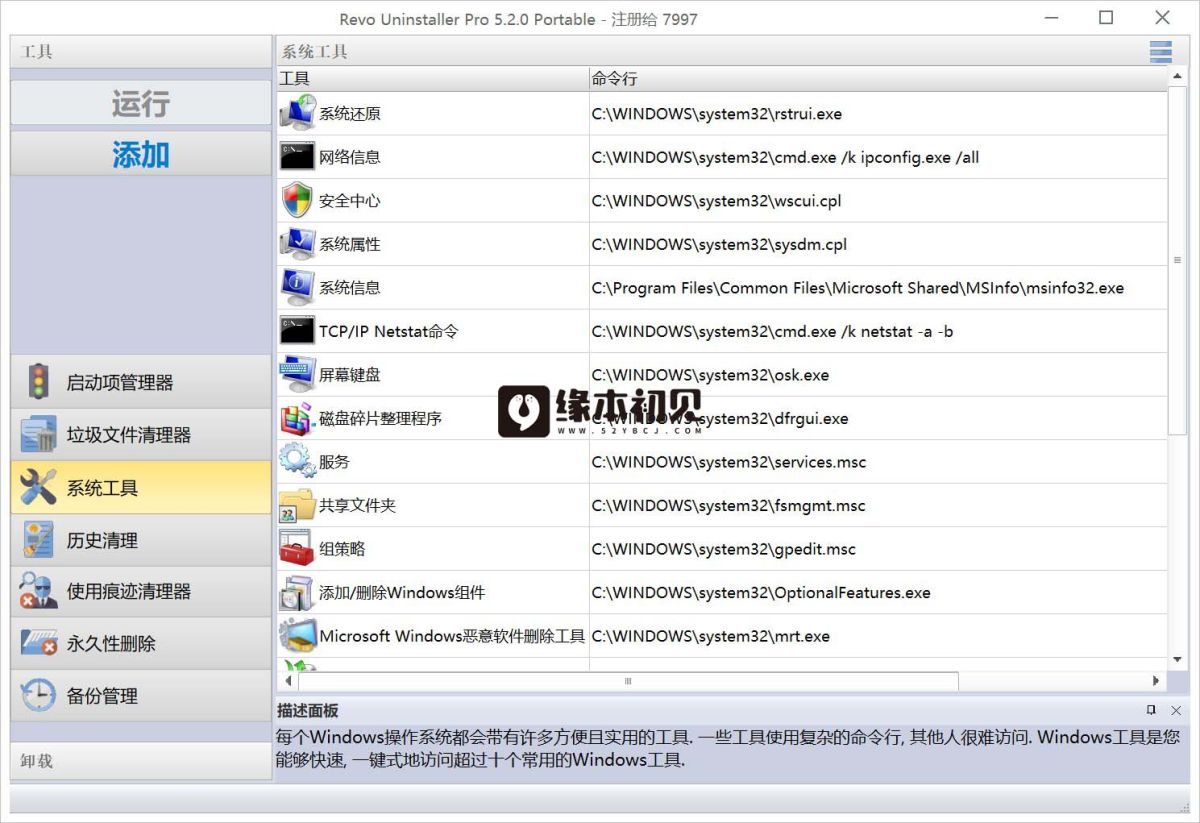This screenshot has width=1200, height=823.
Task: Click the rstrui.exe command path
Action: 717,114
